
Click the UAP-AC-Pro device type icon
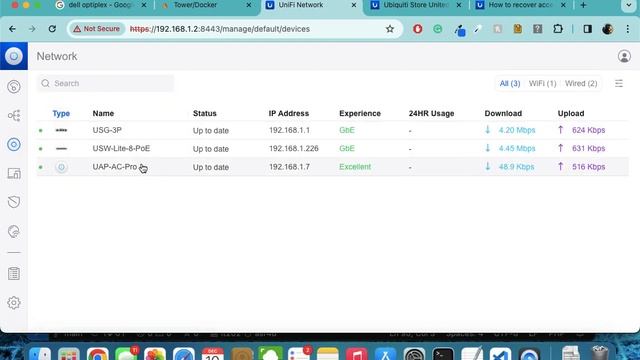61,167
